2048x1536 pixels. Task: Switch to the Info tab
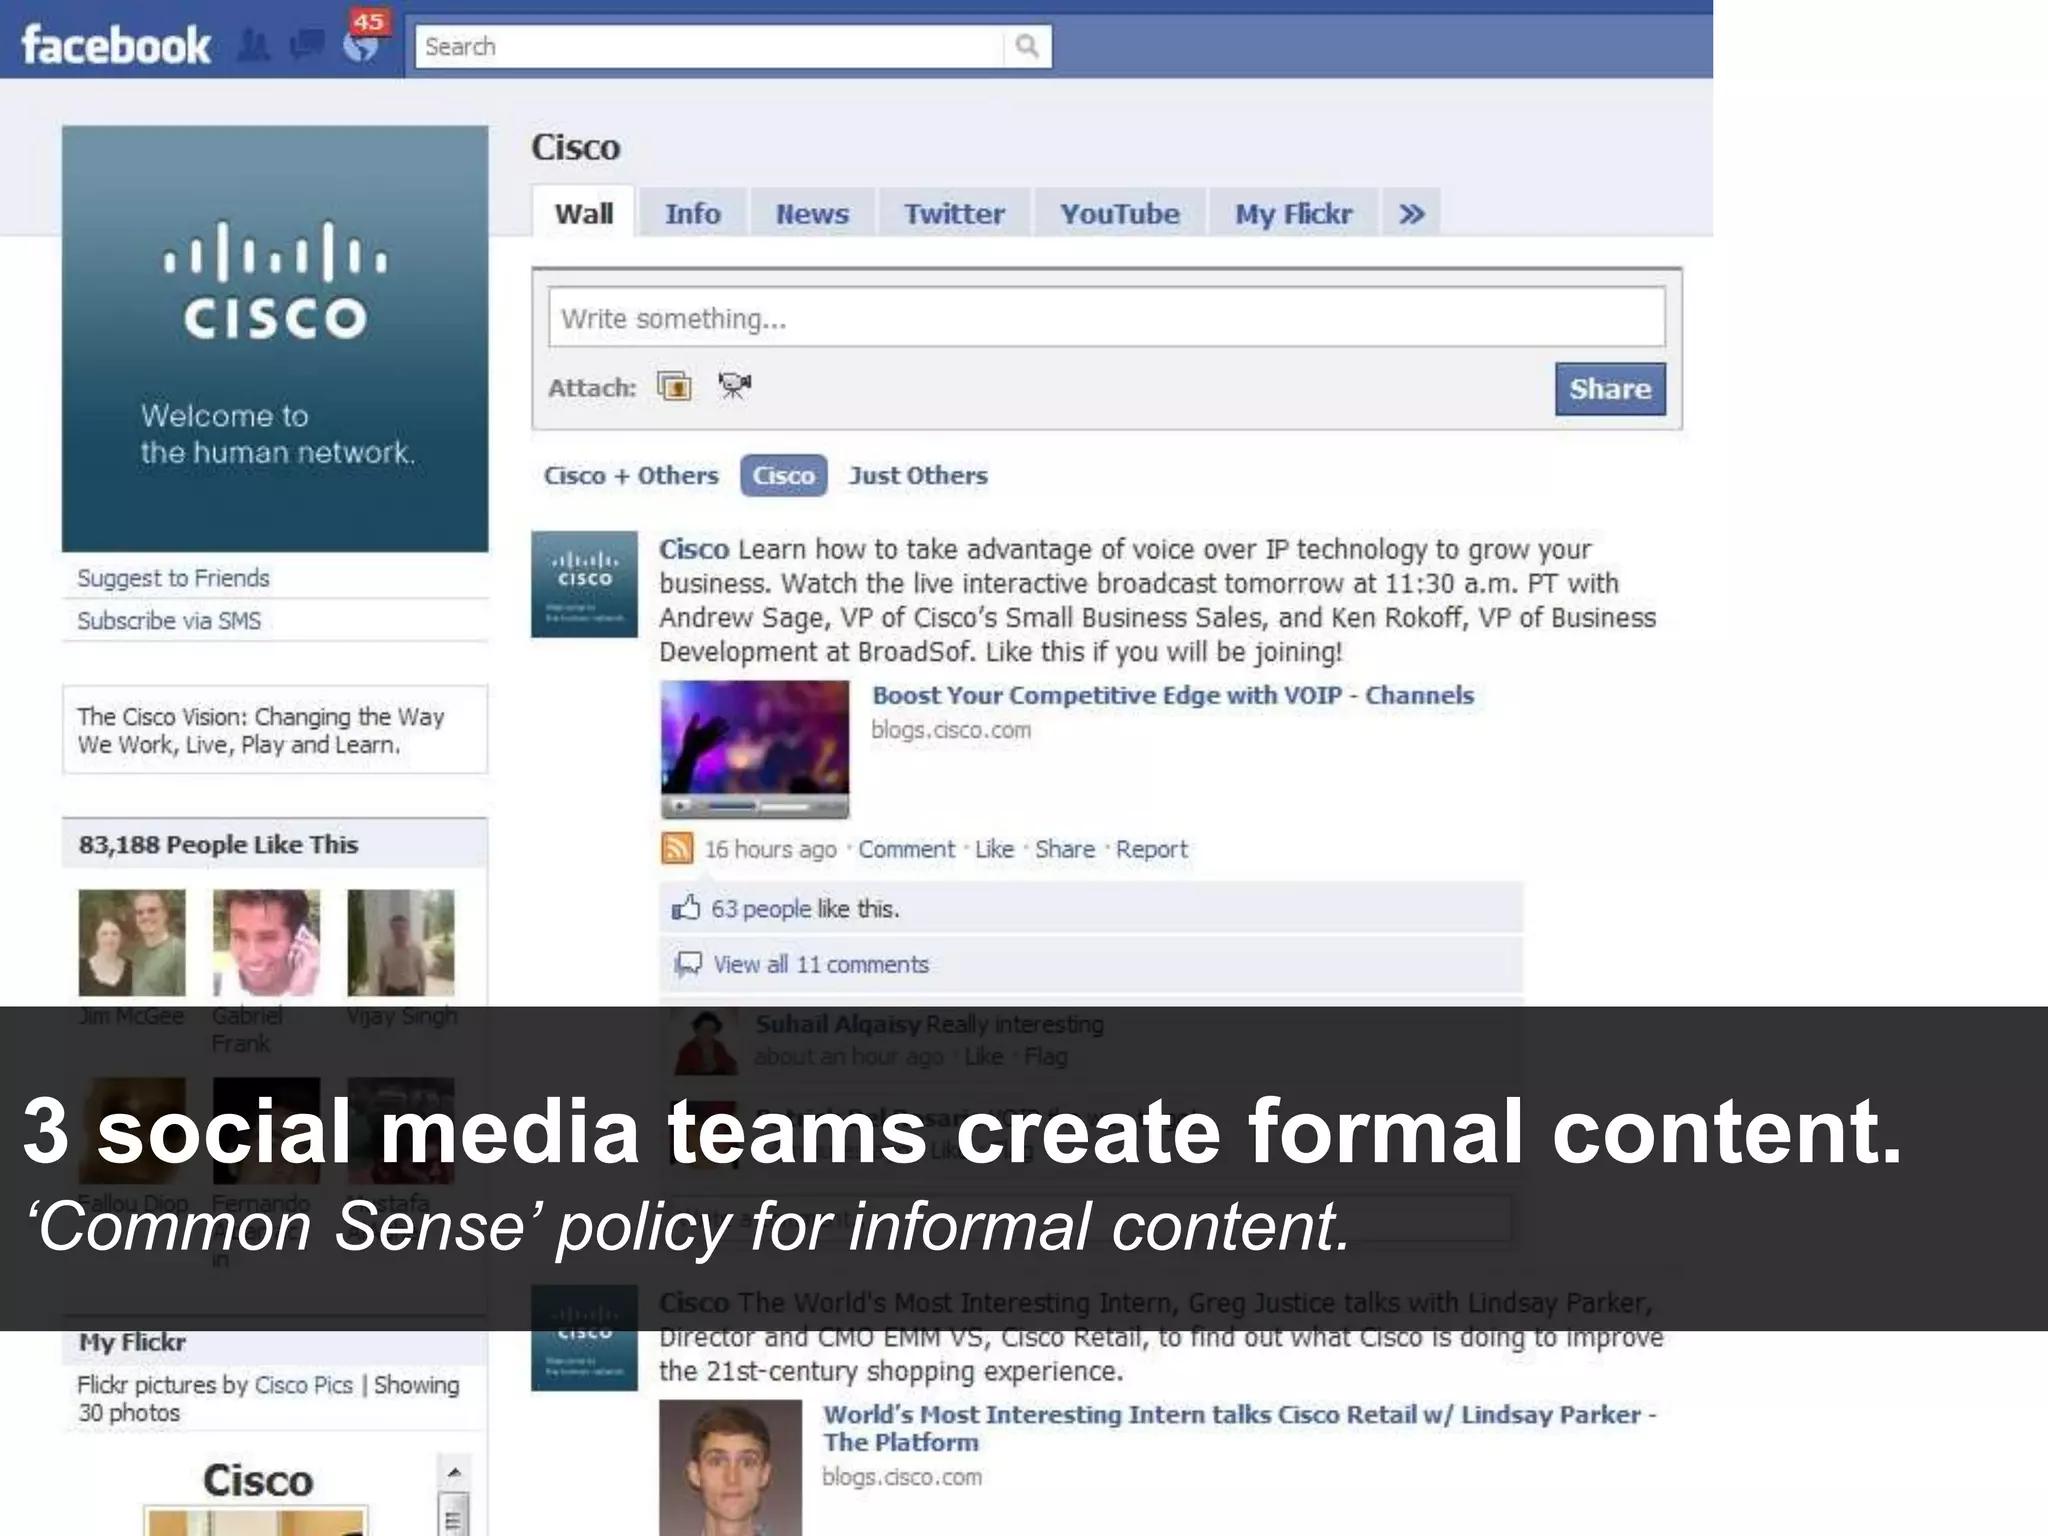[x=693, y=213]
